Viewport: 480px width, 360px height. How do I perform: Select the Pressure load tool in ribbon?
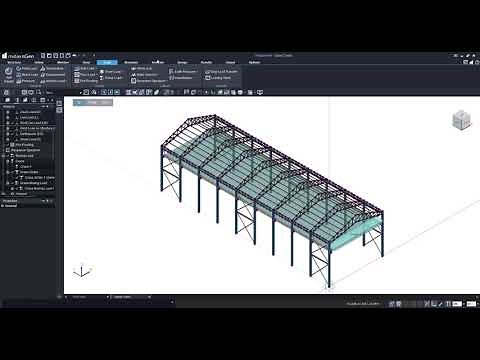coord(26,81)
